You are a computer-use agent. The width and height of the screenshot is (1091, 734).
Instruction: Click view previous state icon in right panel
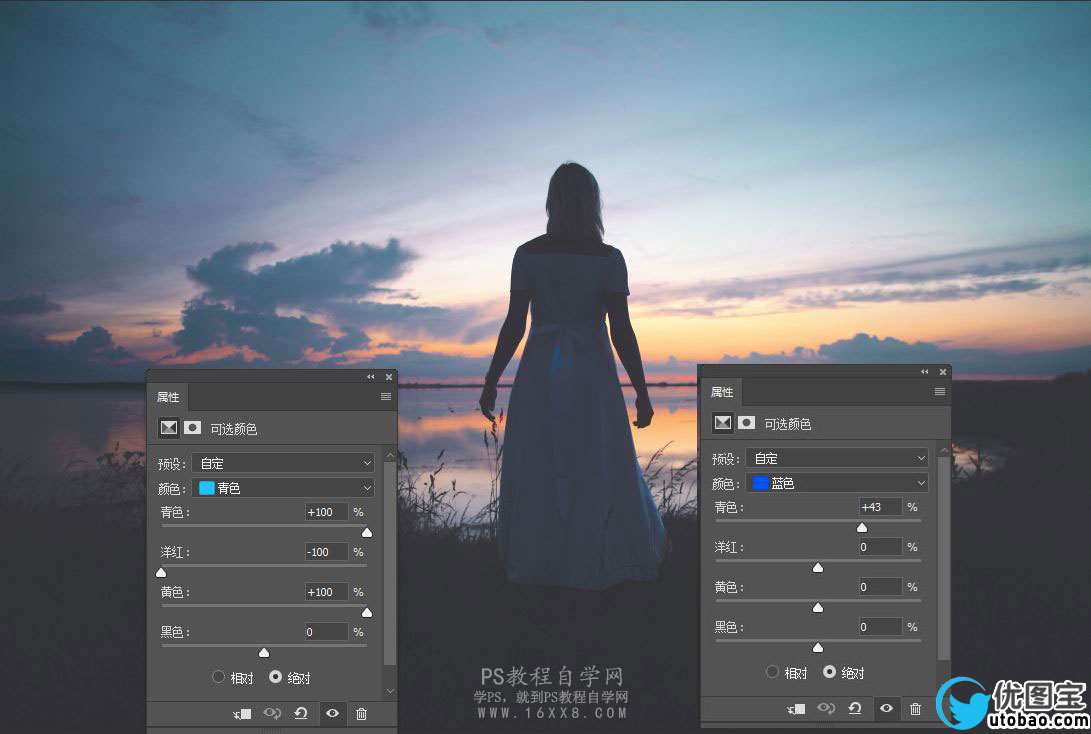click(x=825, y=708)
